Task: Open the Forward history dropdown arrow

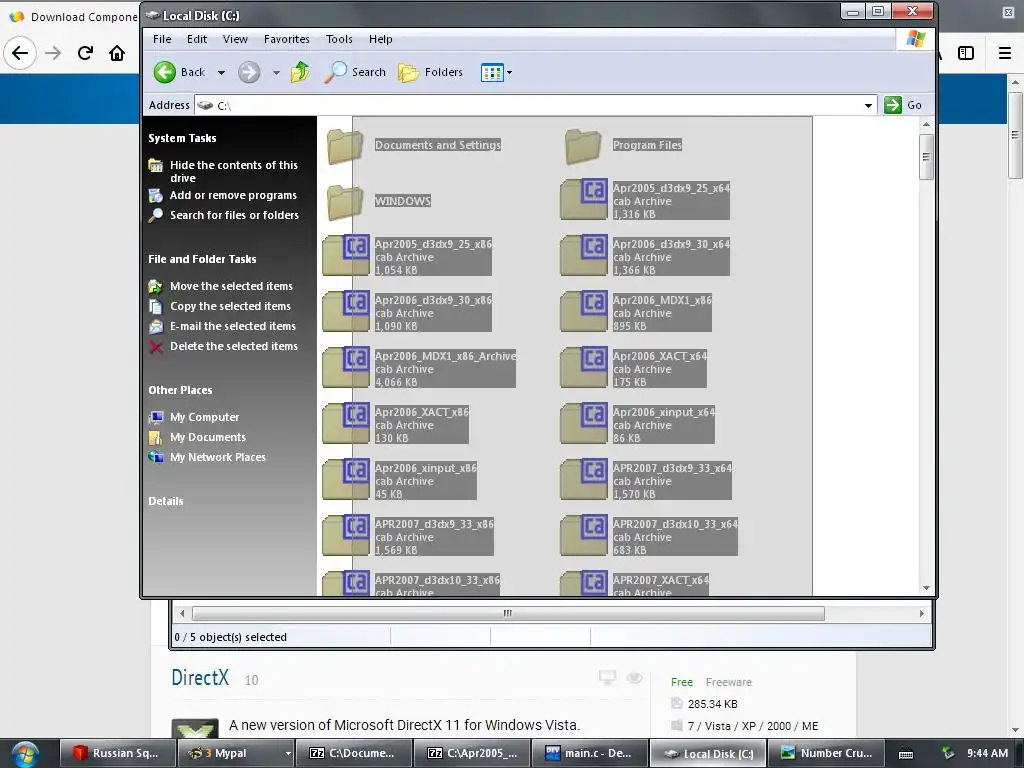Action: click(276, 72)
